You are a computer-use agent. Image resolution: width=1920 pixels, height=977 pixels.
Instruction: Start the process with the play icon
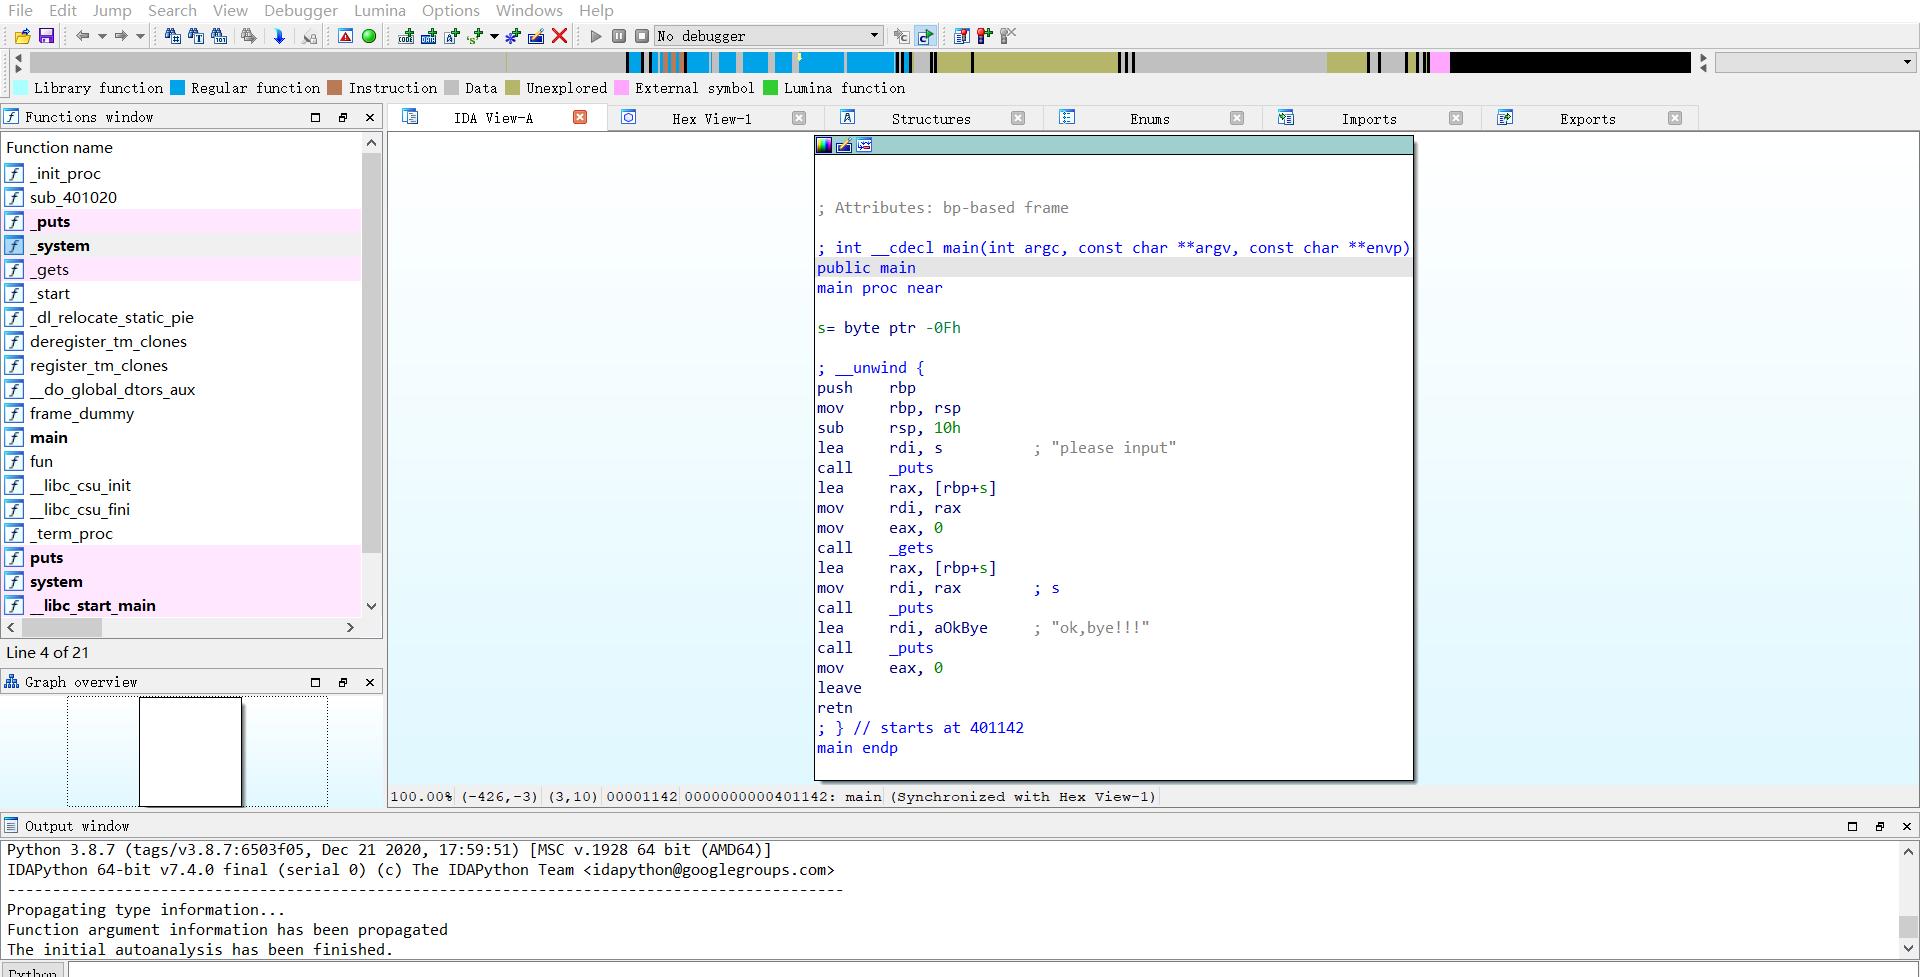click(596, 36)
